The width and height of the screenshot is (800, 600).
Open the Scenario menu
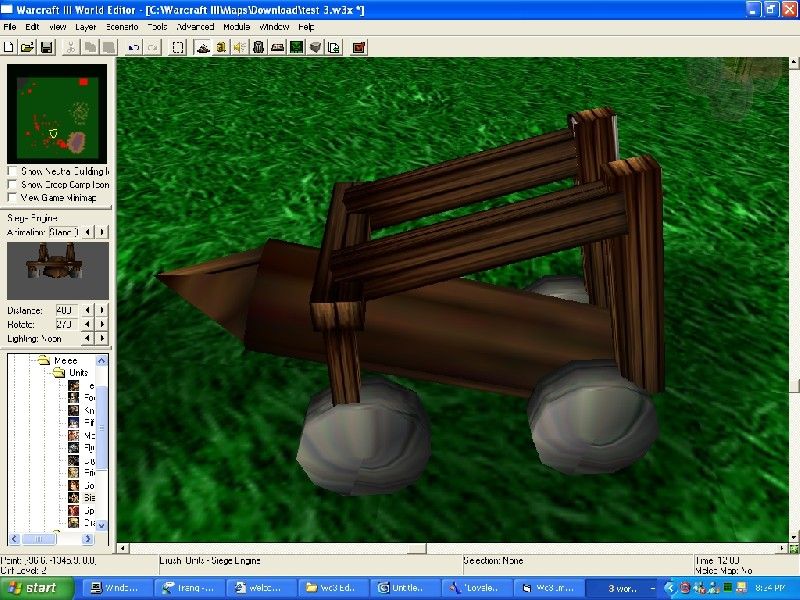tap(122, 27)
